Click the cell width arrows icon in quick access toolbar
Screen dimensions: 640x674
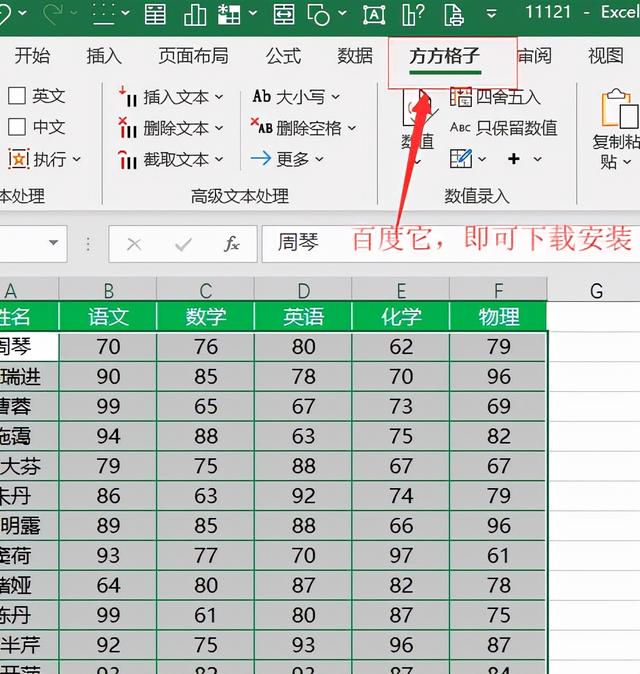click(284, 14)
